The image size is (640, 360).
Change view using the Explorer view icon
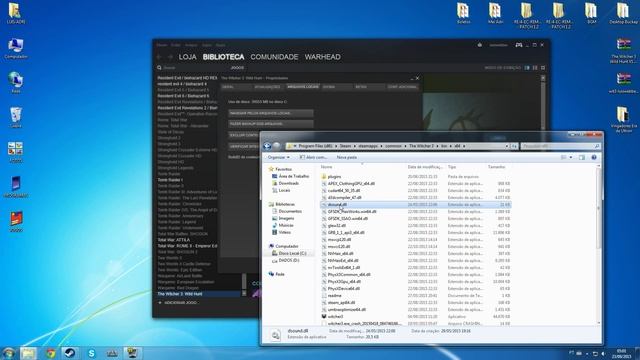coord(564,157)
